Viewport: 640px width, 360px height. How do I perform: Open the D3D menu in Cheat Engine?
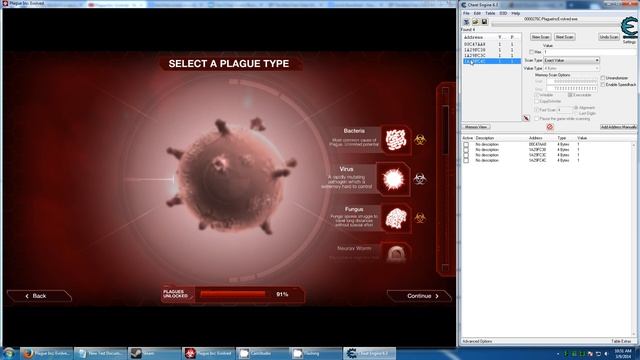tap(503, 13)
